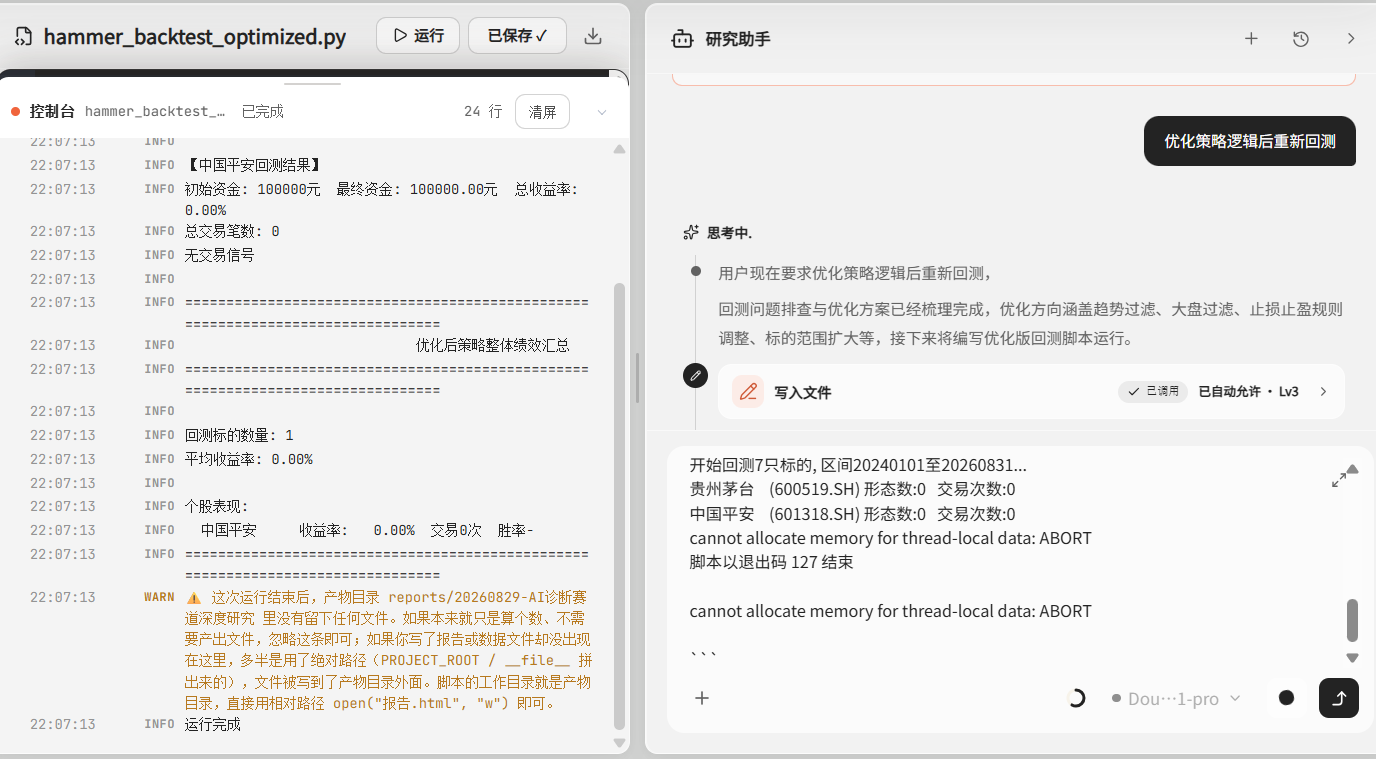Send the message with the arrow button
The height and width of the screenshot is (759, 1376).
pyautogui.click(x=1339, y=698)
